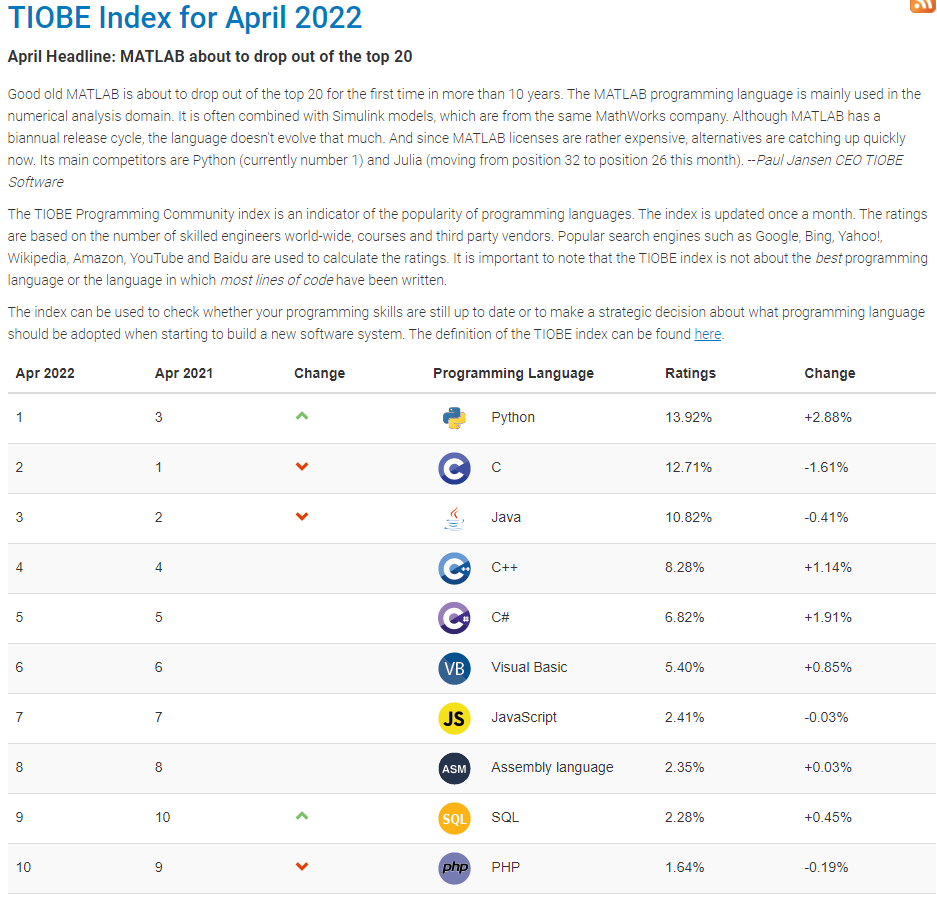Click the 5.40% rating value
The height and width of the screenshot is (898, 937).
(684, 667)
